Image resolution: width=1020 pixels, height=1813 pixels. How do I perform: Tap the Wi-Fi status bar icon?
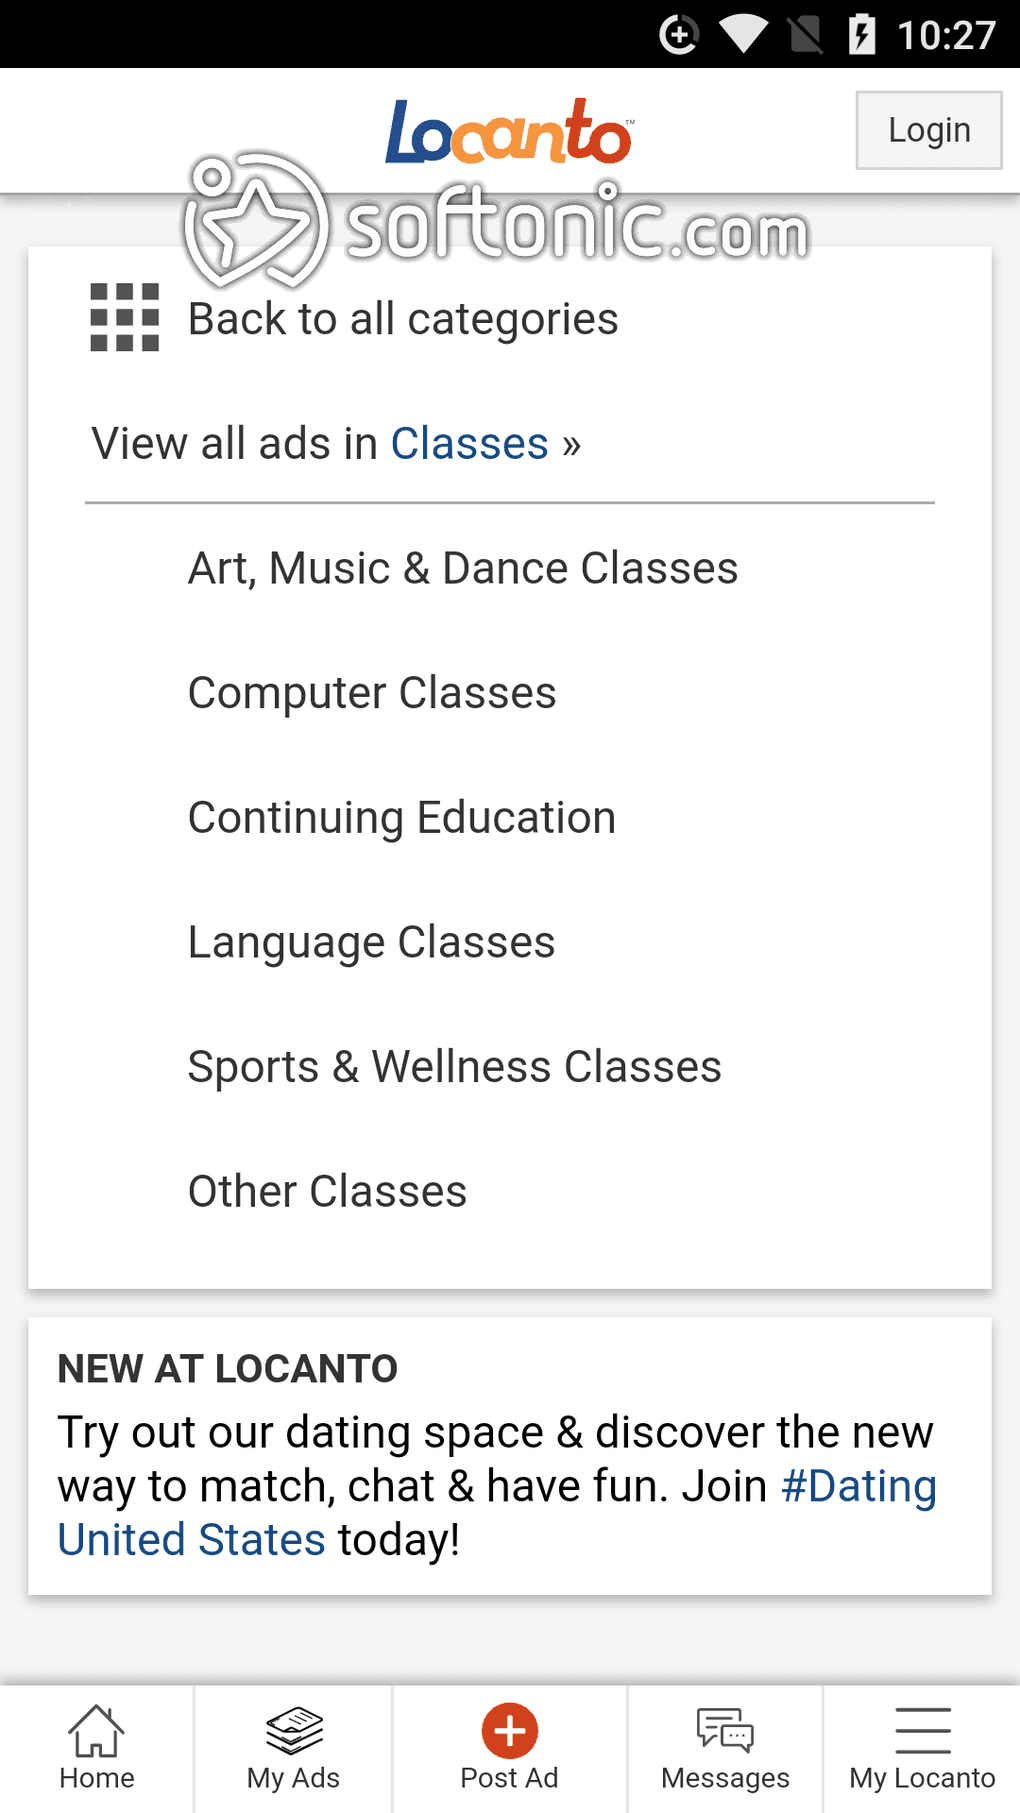[743, 35]
